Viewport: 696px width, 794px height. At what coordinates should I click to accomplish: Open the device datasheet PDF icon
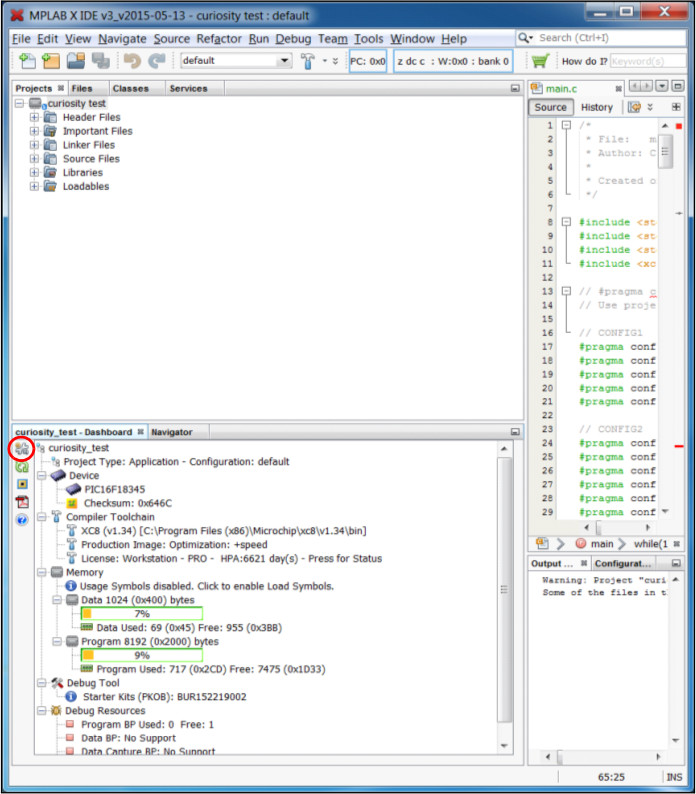tap(22, 502)
